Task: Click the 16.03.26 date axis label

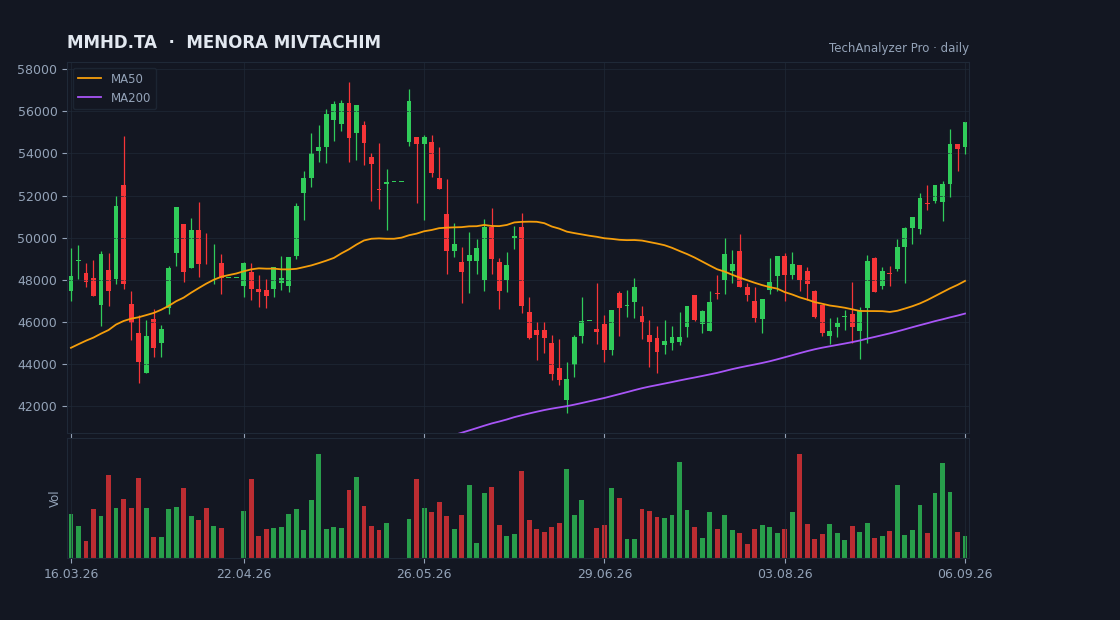Action: point(70,574)
